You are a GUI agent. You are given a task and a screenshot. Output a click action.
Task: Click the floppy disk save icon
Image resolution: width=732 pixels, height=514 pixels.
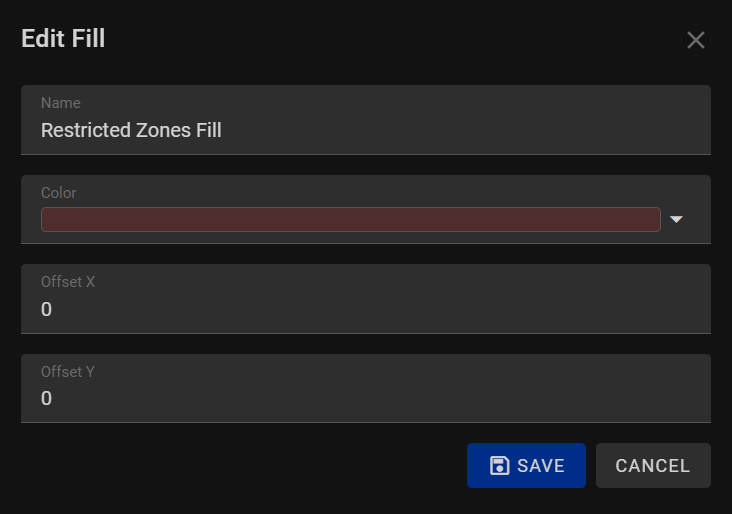[x=499, y=465]
